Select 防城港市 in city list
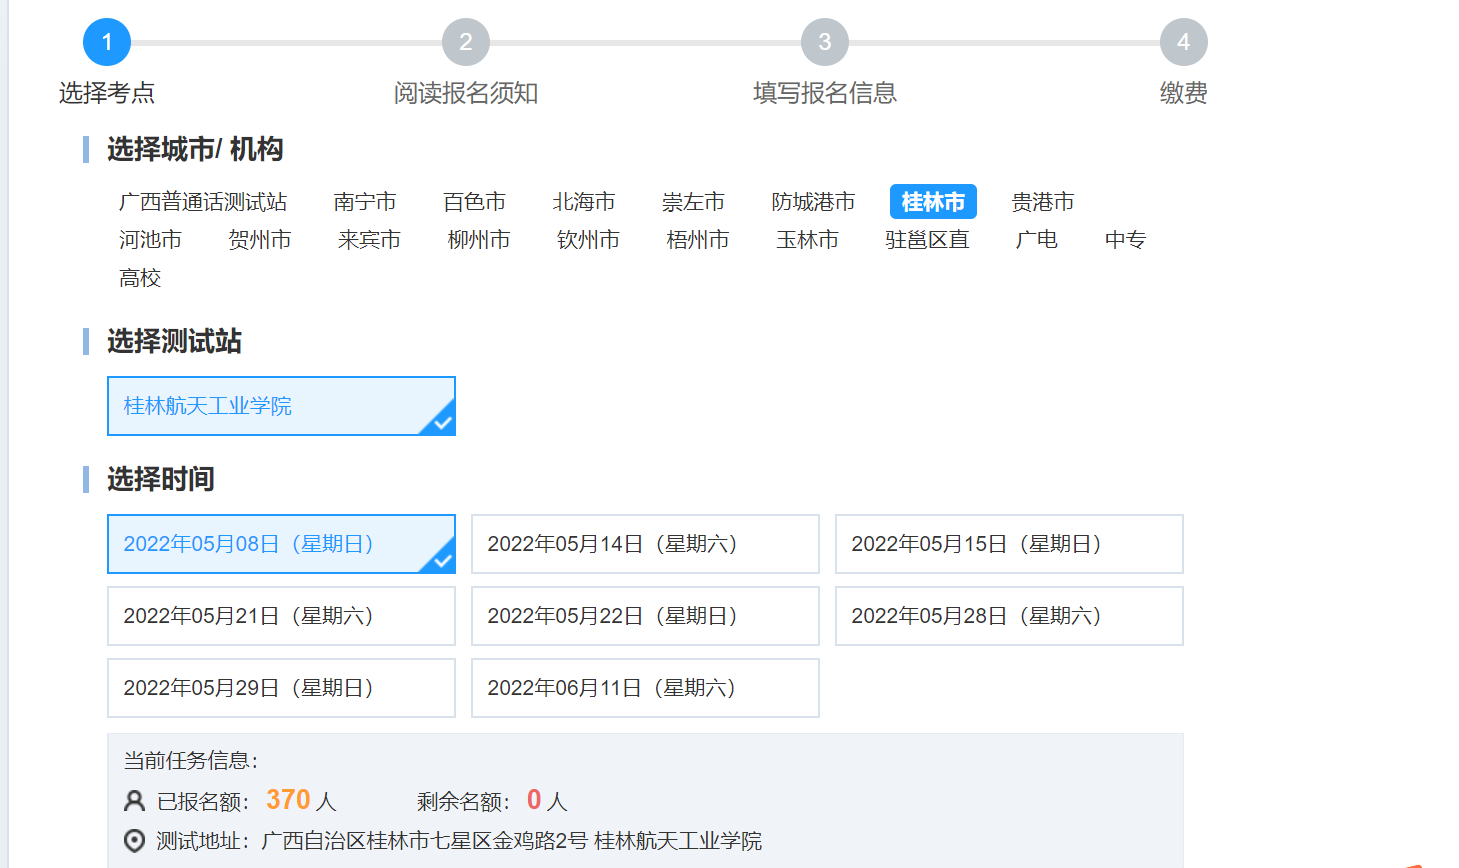 [813, 202]
